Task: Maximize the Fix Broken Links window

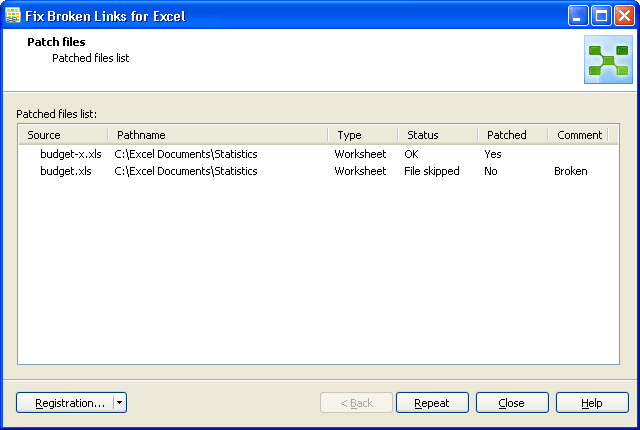Action: (x=601, y=16)
